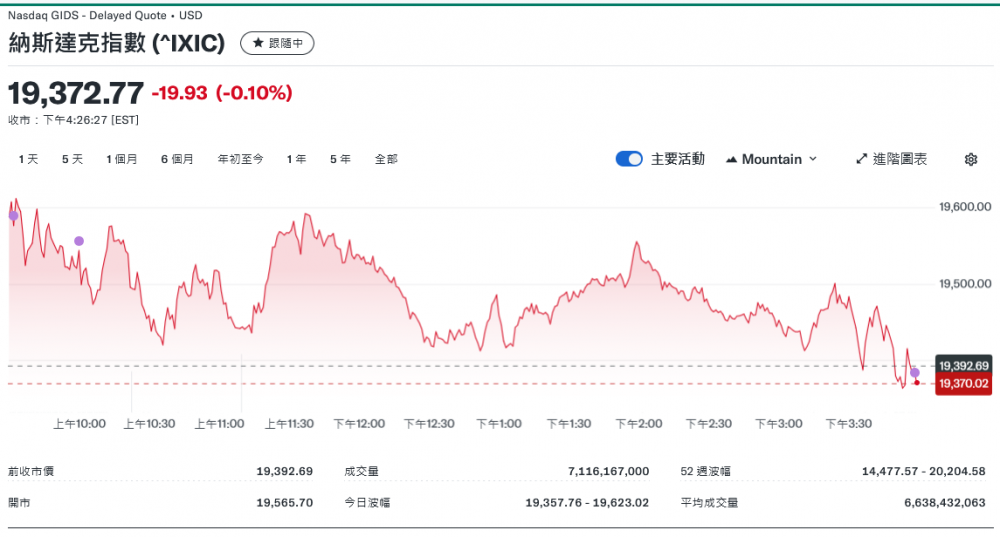1000x537 pixels.
Task: Click the 19,392.69 previous close price tag
Action: coord(963,365)
